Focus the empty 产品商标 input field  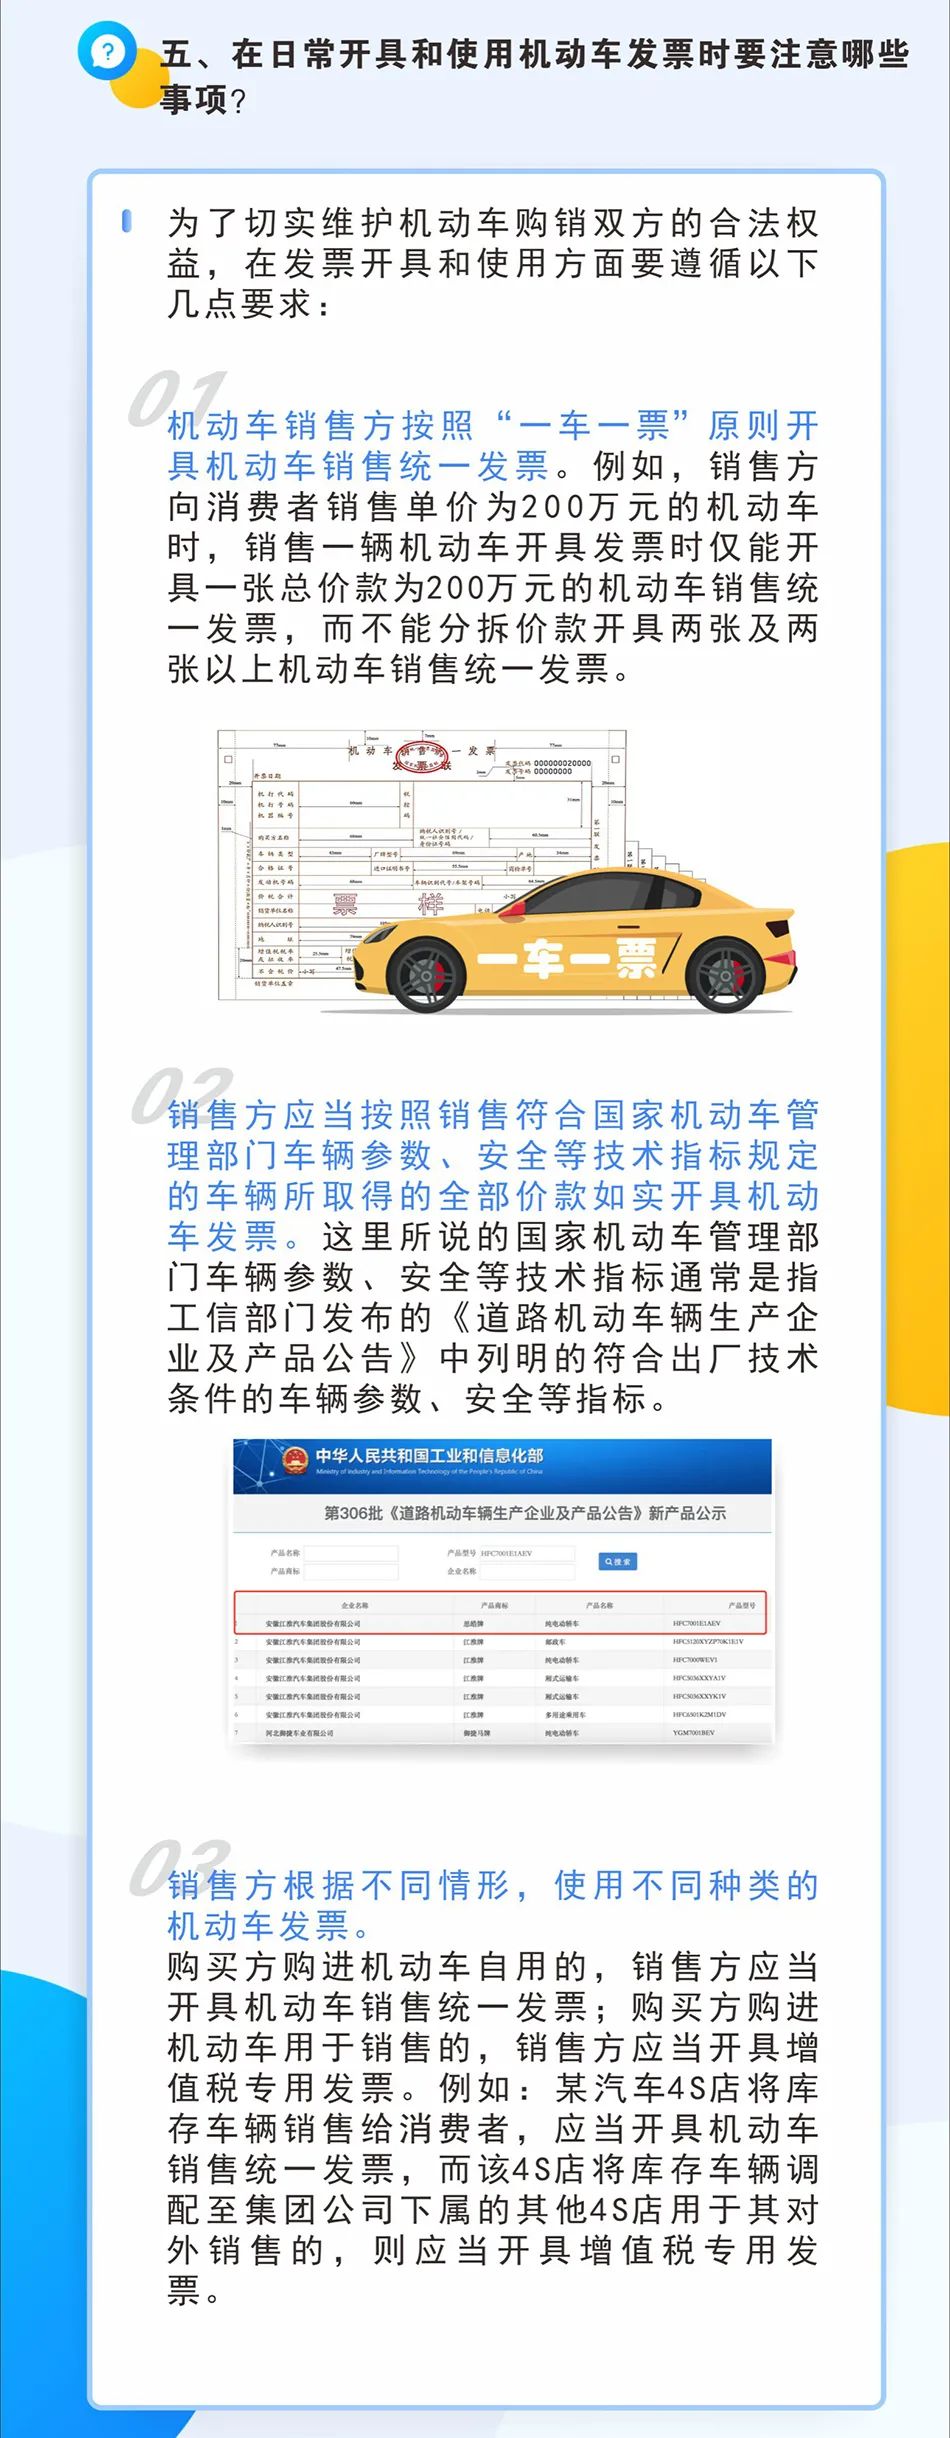tap(351, 1571)
